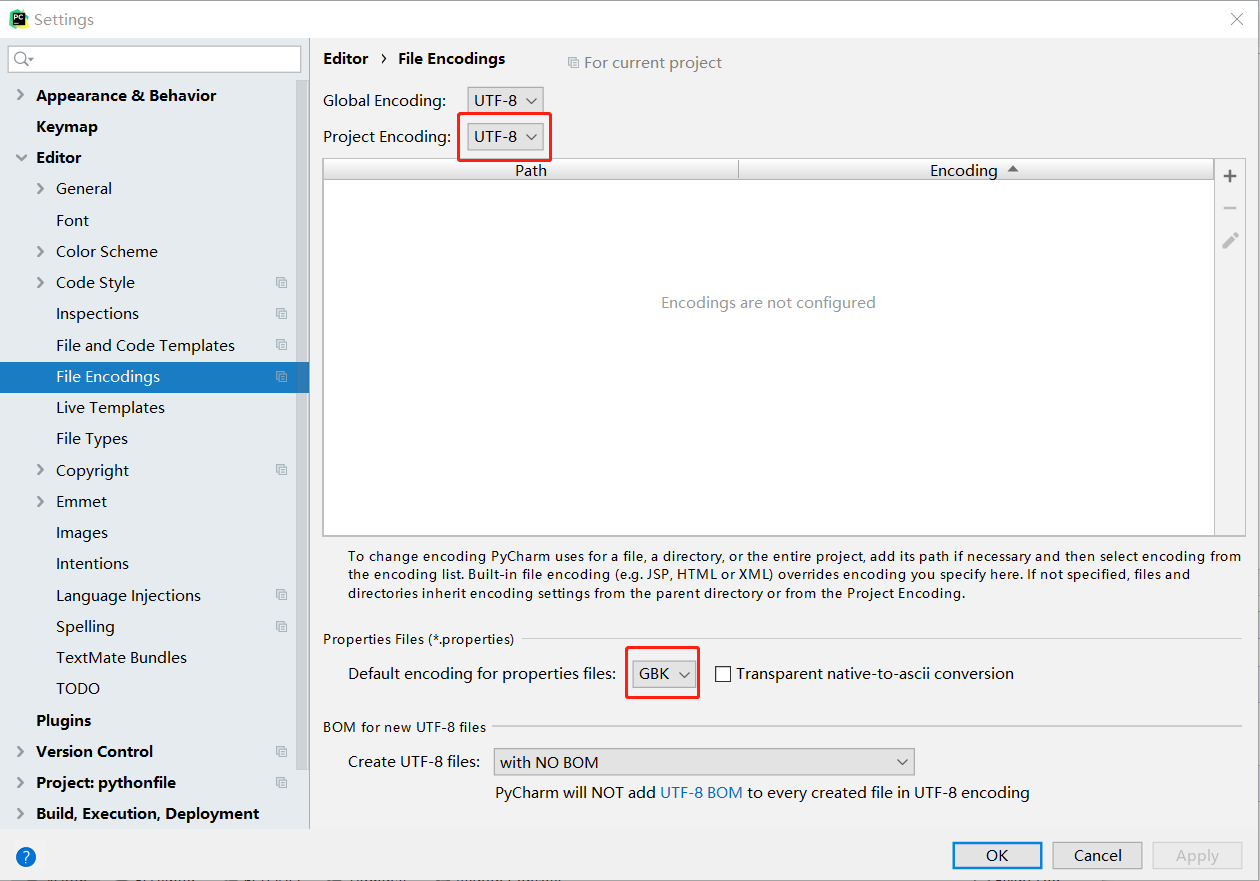Select Font settings item
This screenshot has height=881, width=1260.
click(72, 221)
